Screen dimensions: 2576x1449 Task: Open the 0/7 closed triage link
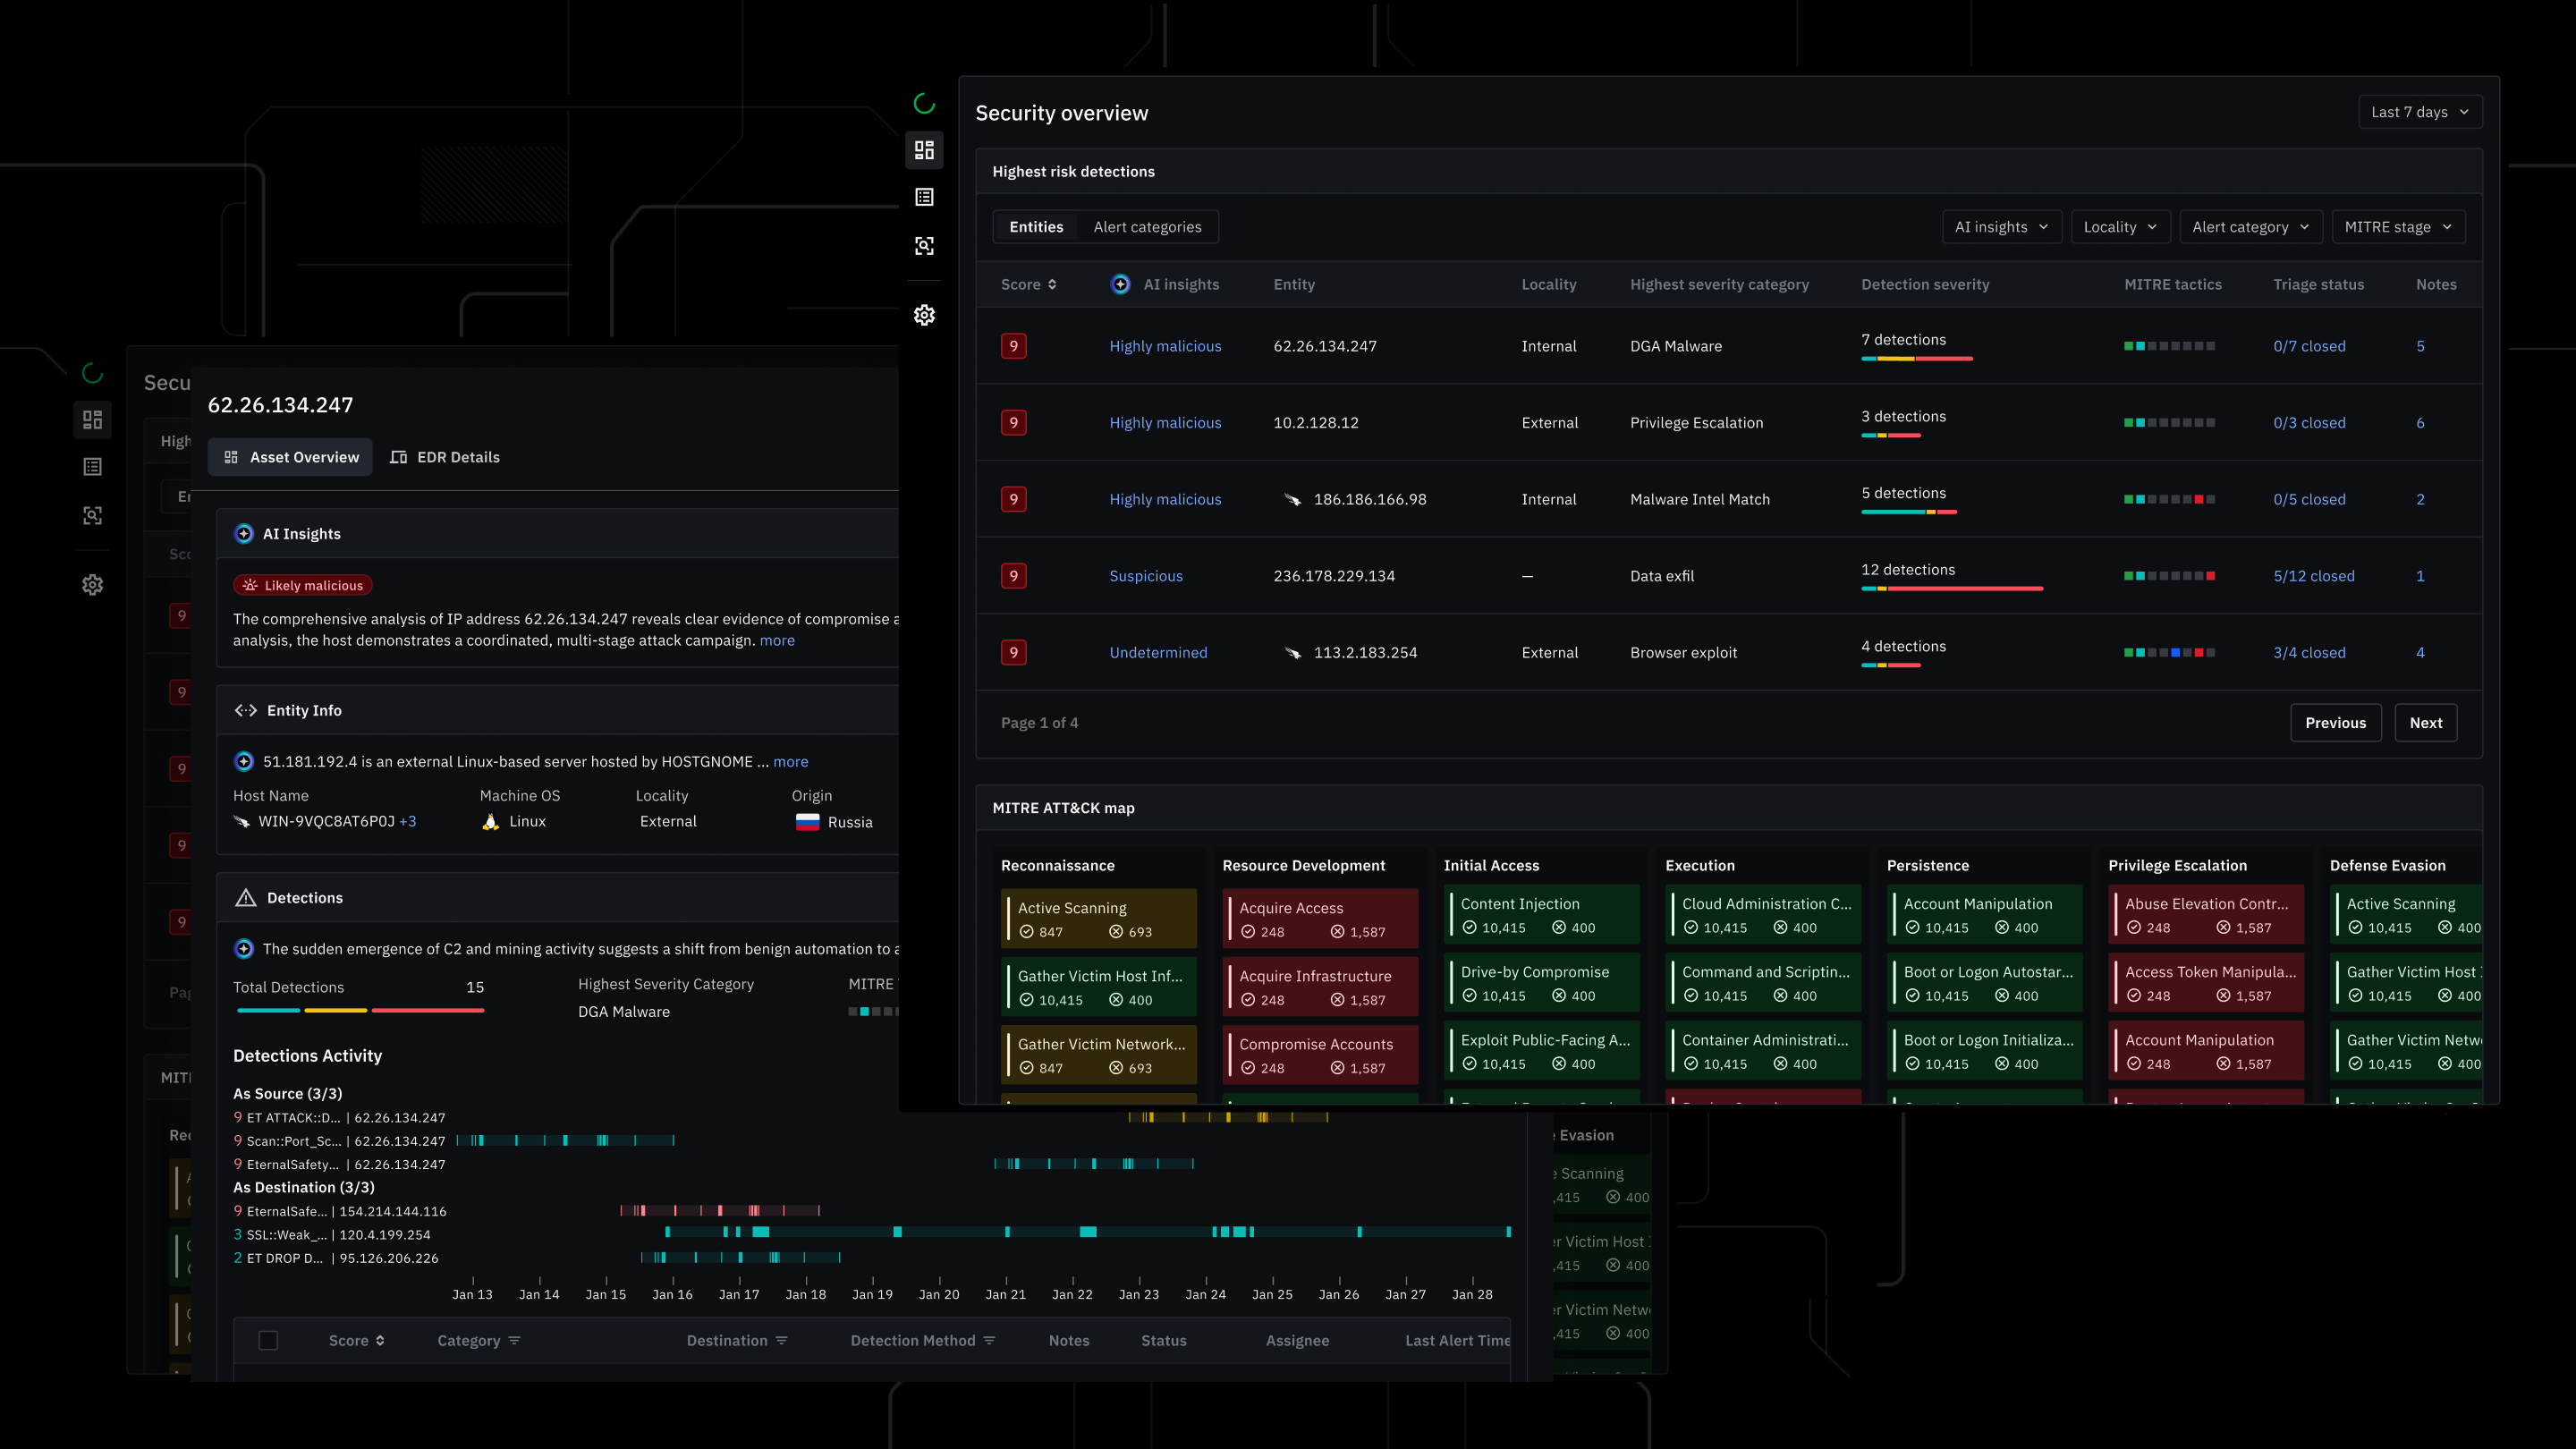click(2309, 346)
